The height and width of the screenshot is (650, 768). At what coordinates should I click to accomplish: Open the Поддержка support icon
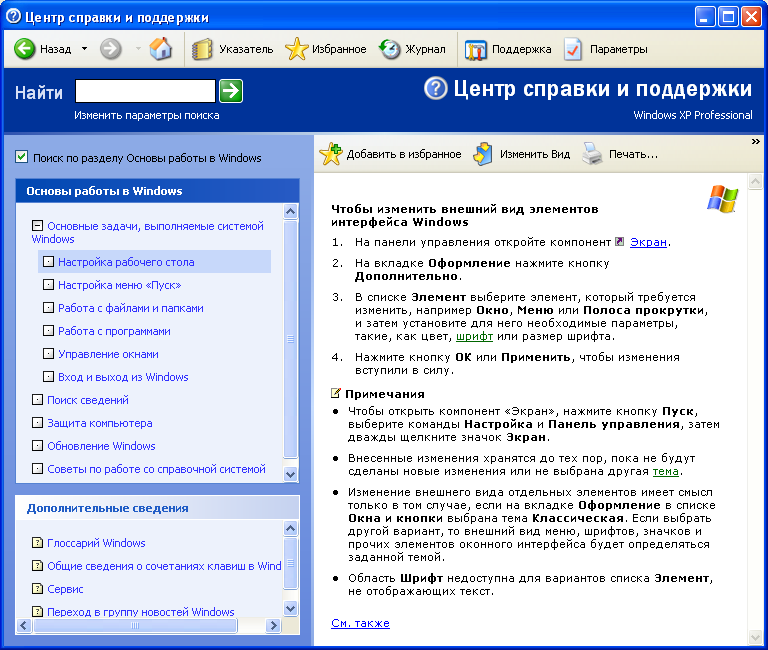475,49
